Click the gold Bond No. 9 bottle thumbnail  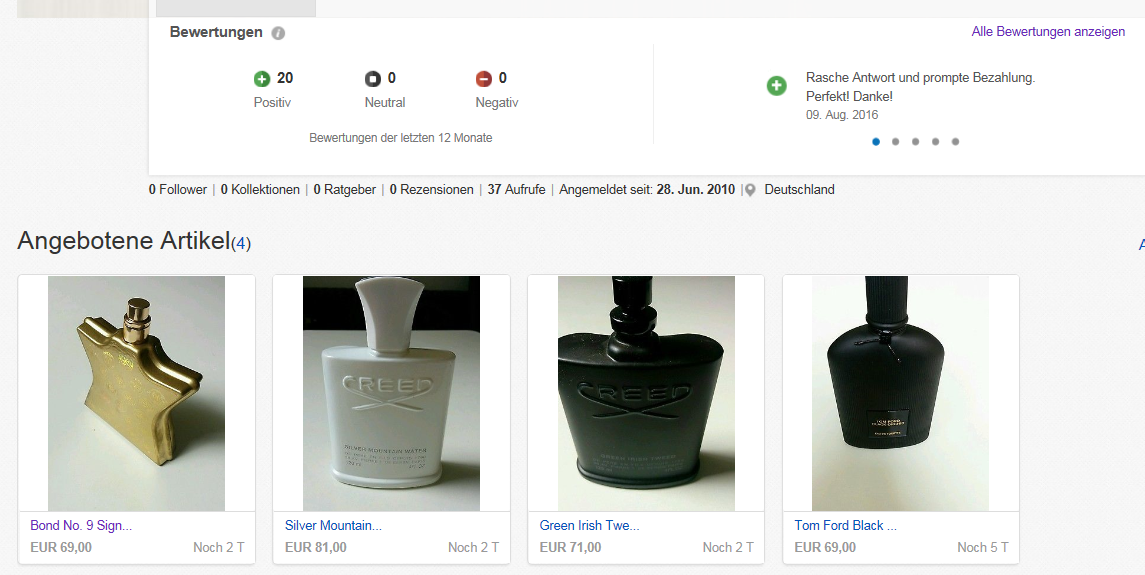137,393
